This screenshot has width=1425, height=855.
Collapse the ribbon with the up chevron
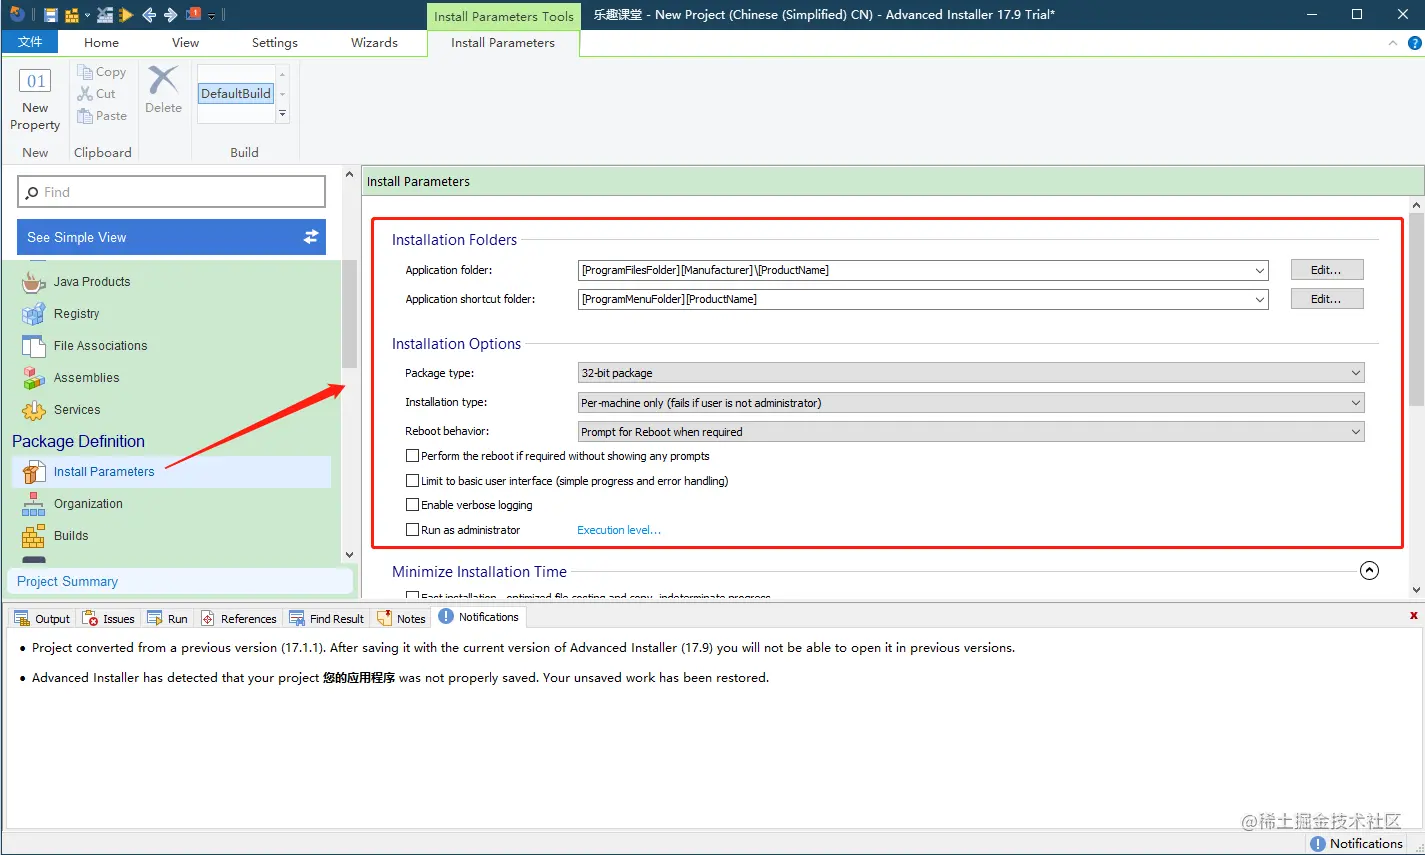coord(1393,43)
